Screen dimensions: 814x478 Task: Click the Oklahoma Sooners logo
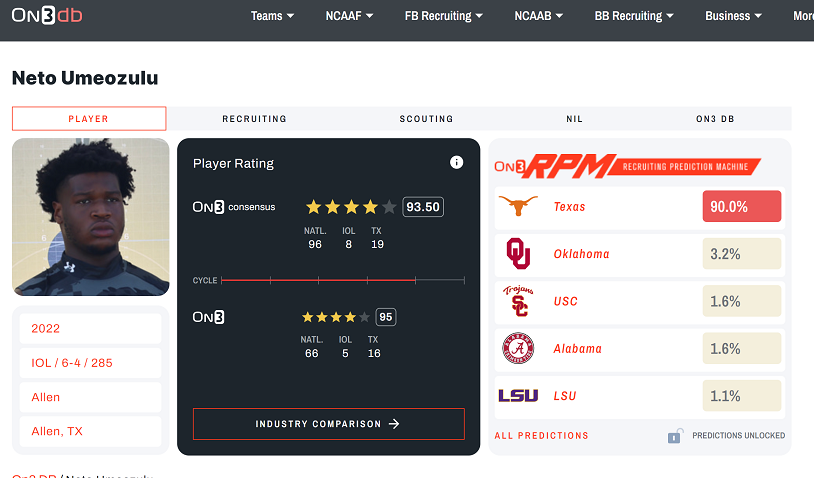(x=518, y=254)
